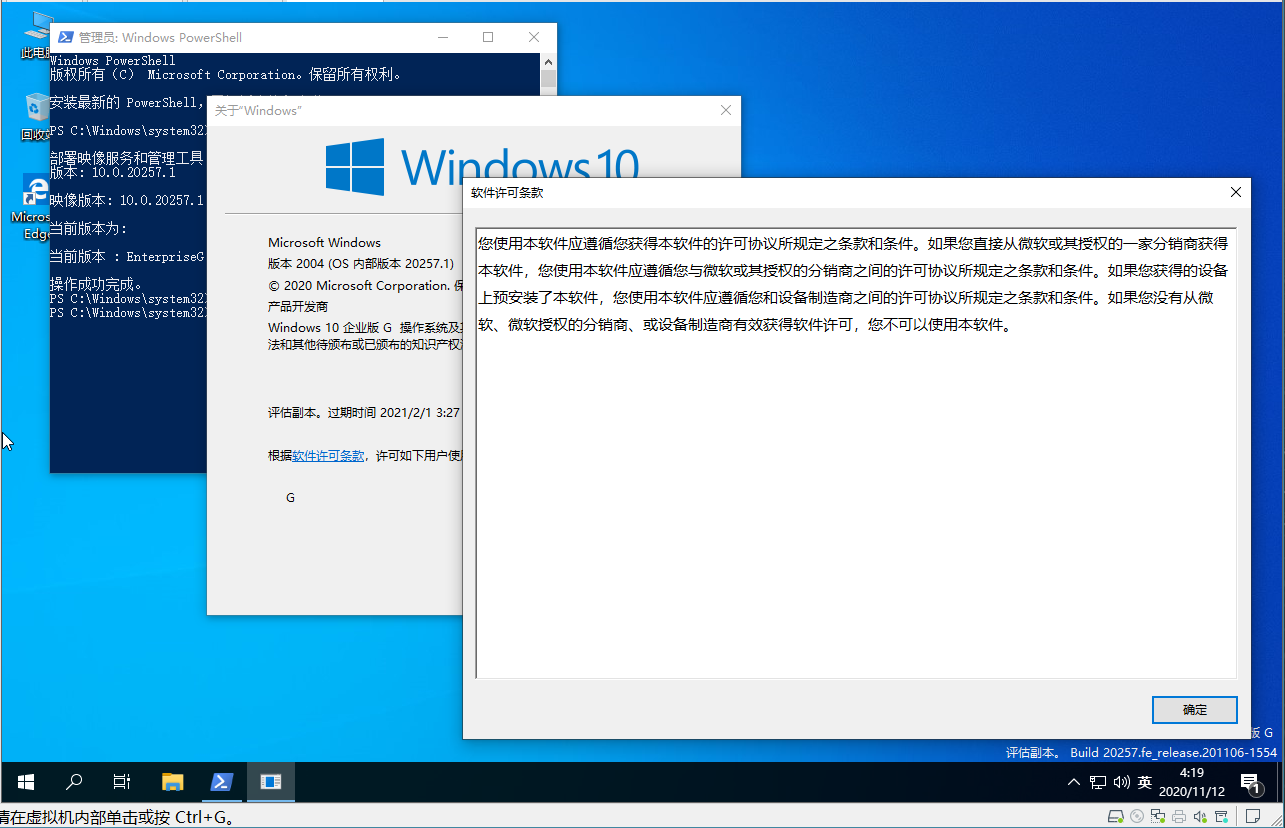Close the 软件许可条款 dialog
This screenshot has height=828, width=1285.
pos(1236,192)
